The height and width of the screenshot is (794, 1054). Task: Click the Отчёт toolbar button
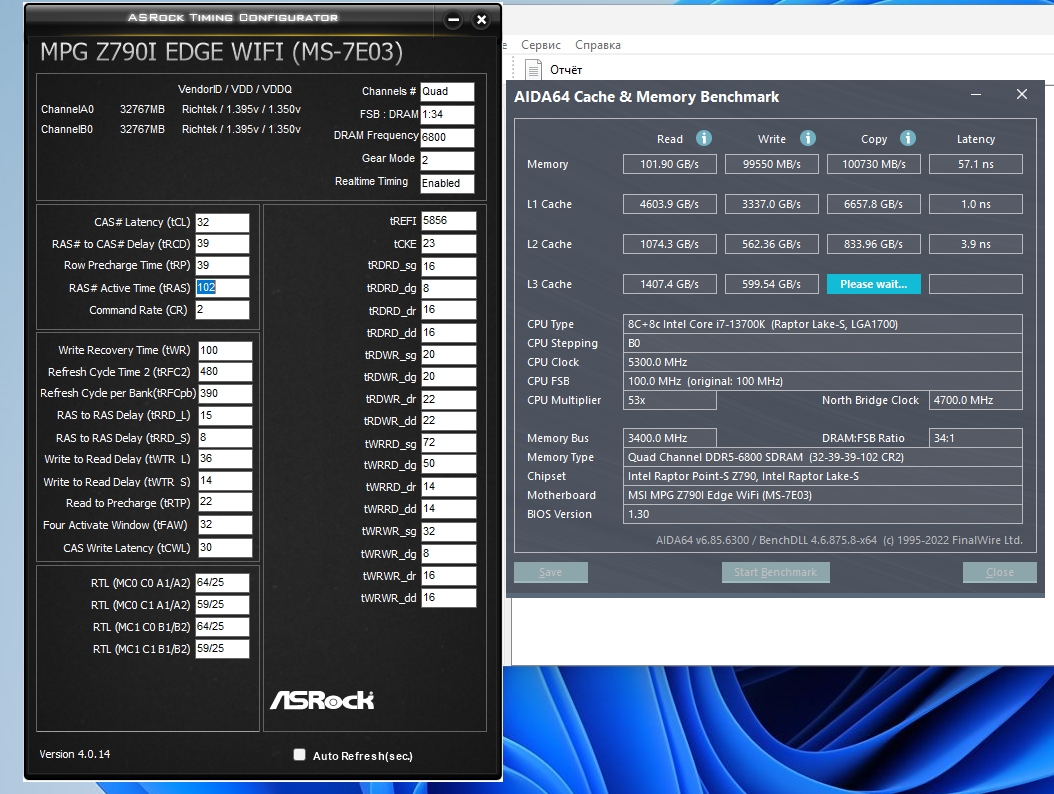pyautogui.click(x=554, y=69)
